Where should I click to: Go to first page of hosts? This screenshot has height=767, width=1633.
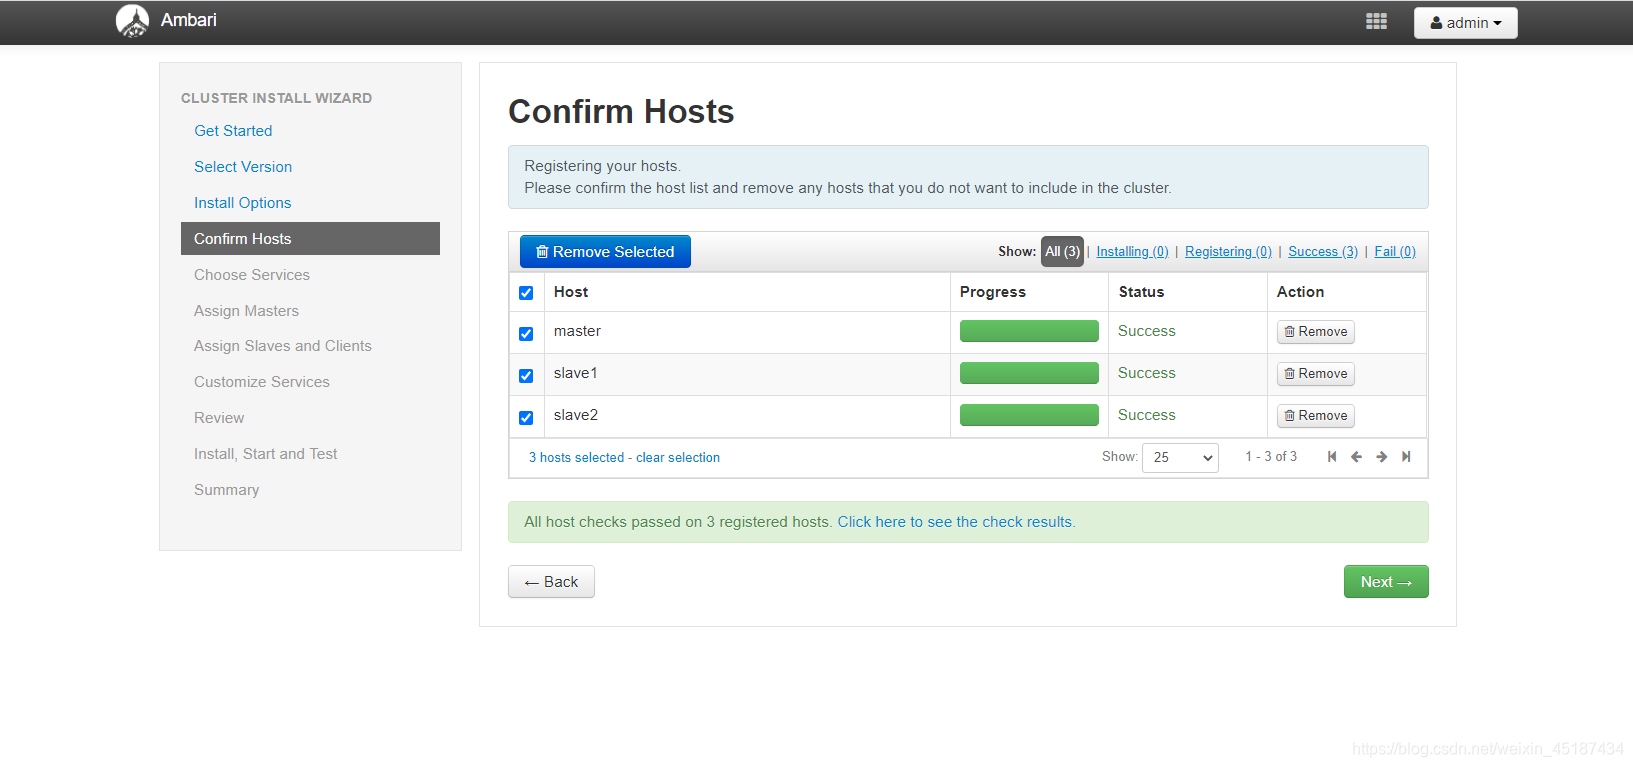(1332, 457)
